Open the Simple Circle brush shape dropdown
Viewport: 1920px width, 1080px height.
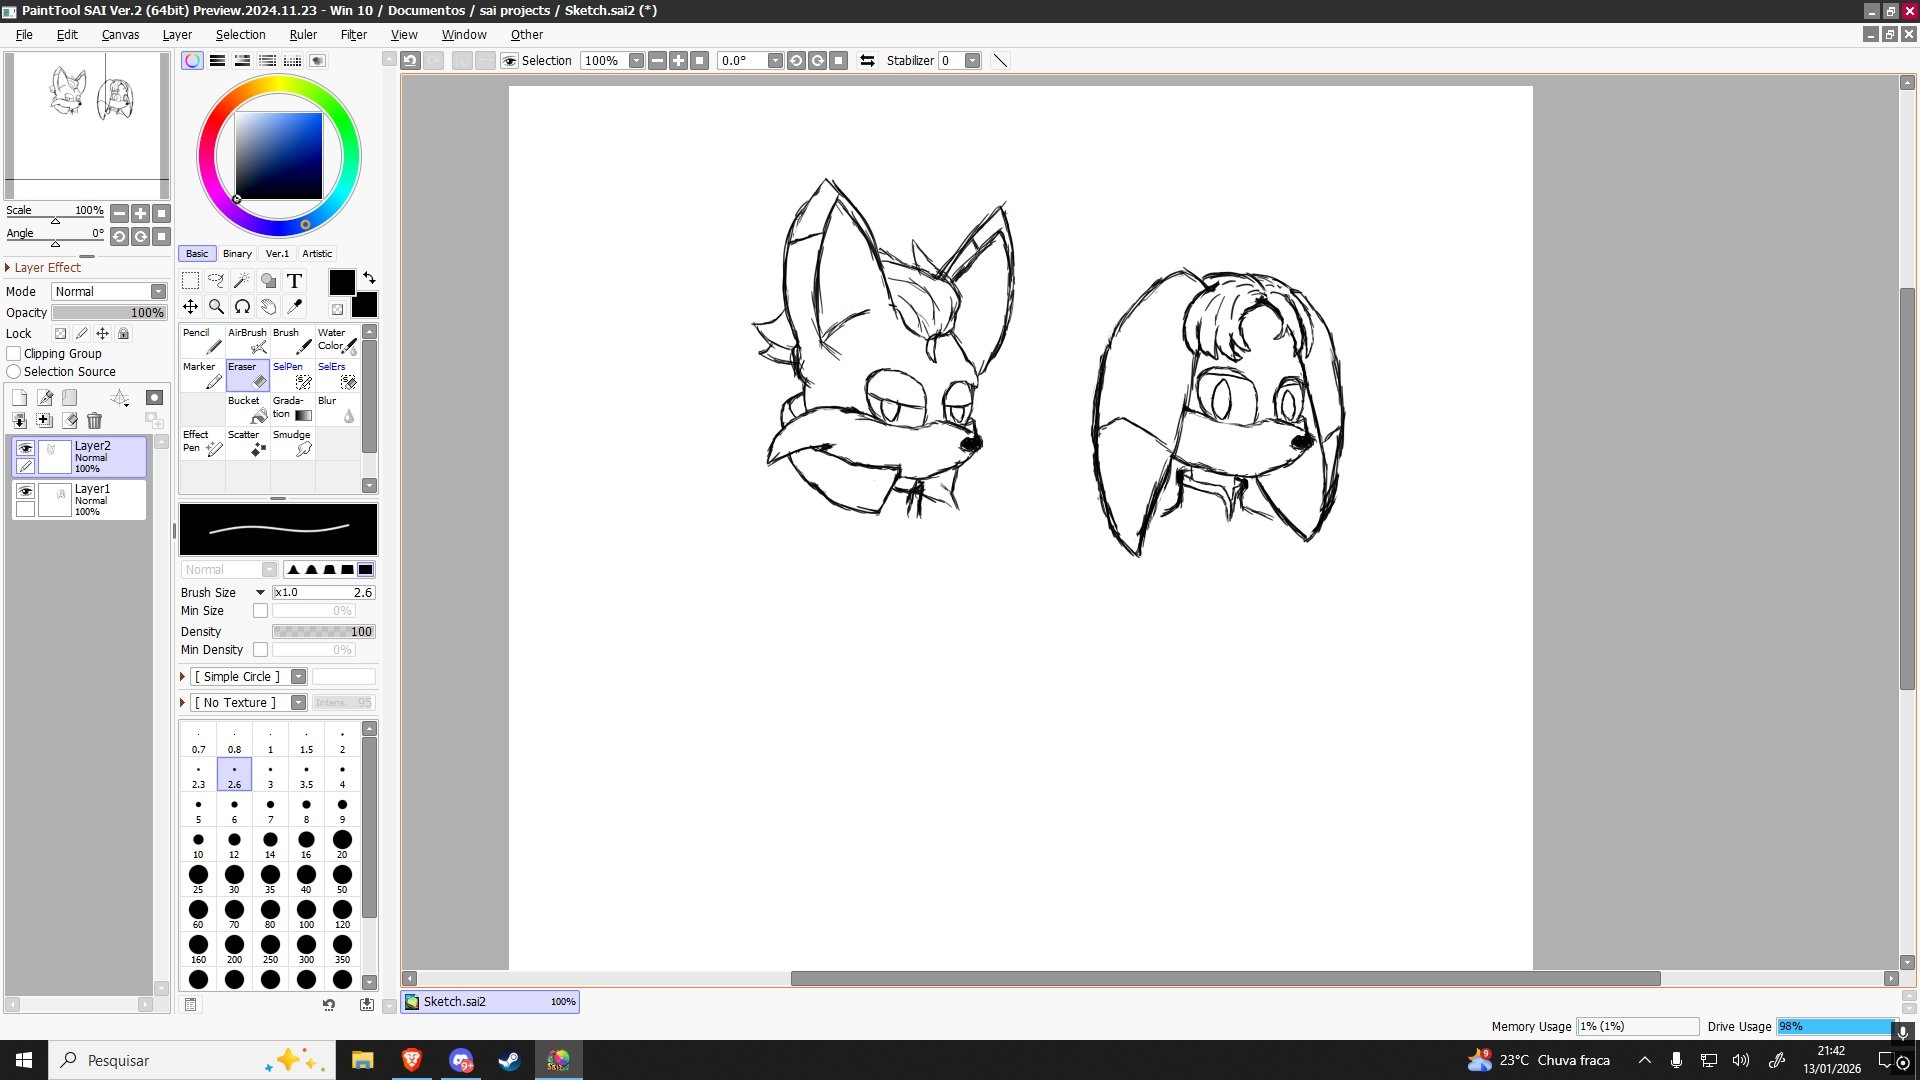tap(298, 677)
